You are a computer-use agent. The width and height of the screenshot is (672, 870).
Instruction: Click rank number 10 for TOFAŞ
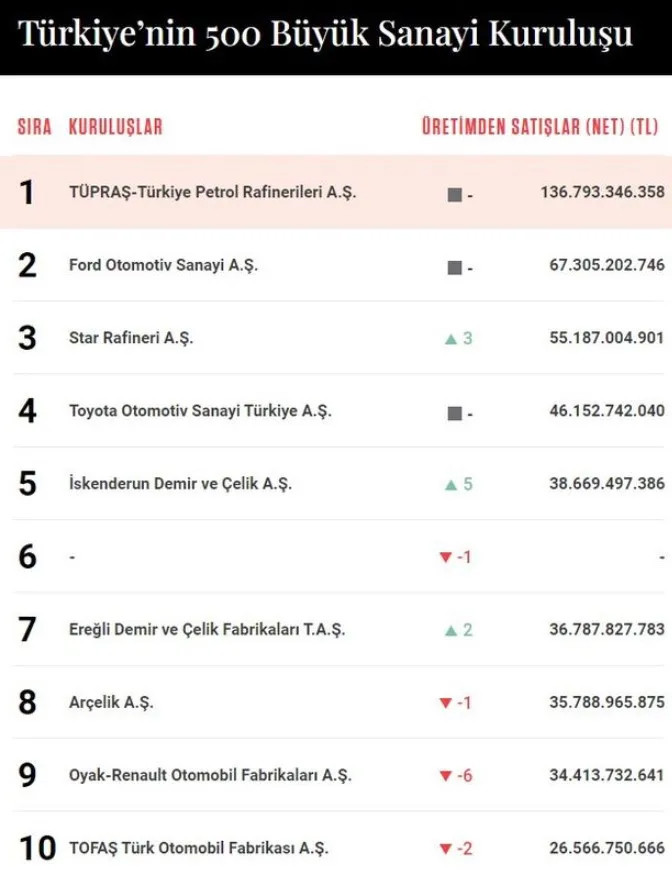pos(37,849)
